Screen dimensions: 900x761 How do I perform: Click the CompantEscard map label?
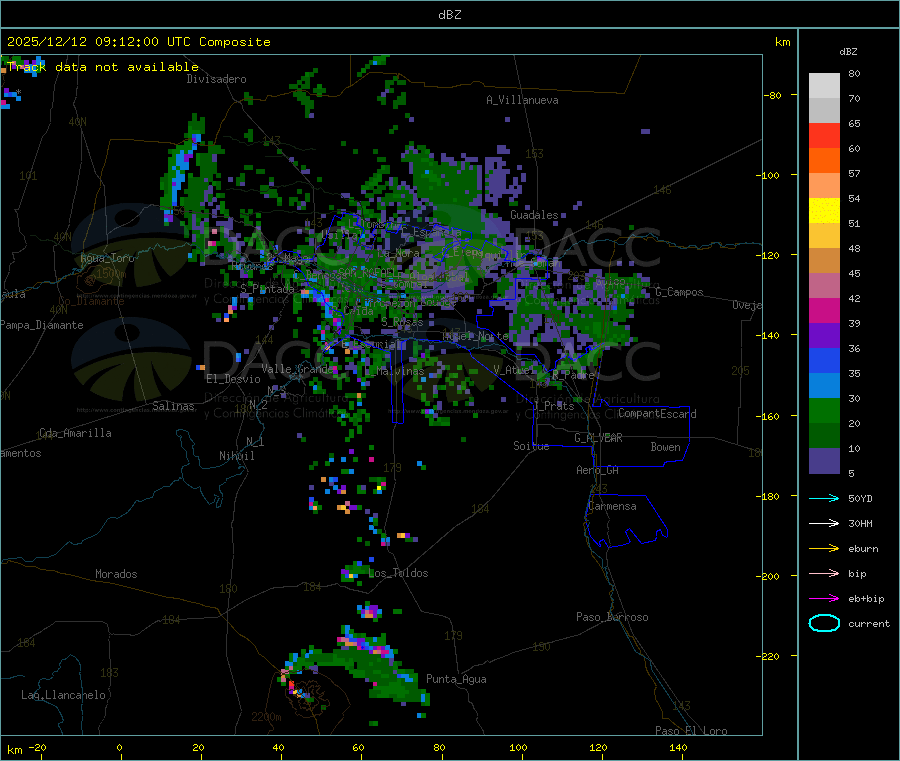[x=657, y=414]
